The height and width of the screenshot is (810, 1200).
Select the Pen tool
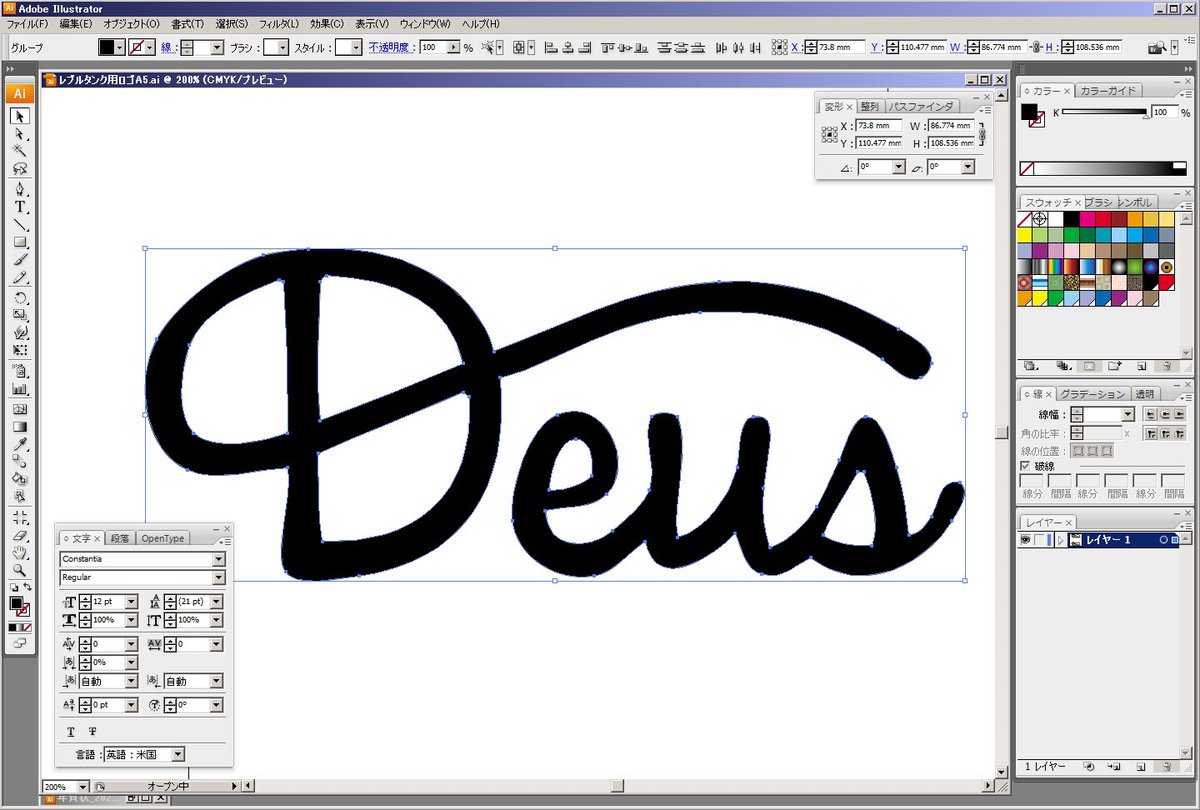[20, 189]
